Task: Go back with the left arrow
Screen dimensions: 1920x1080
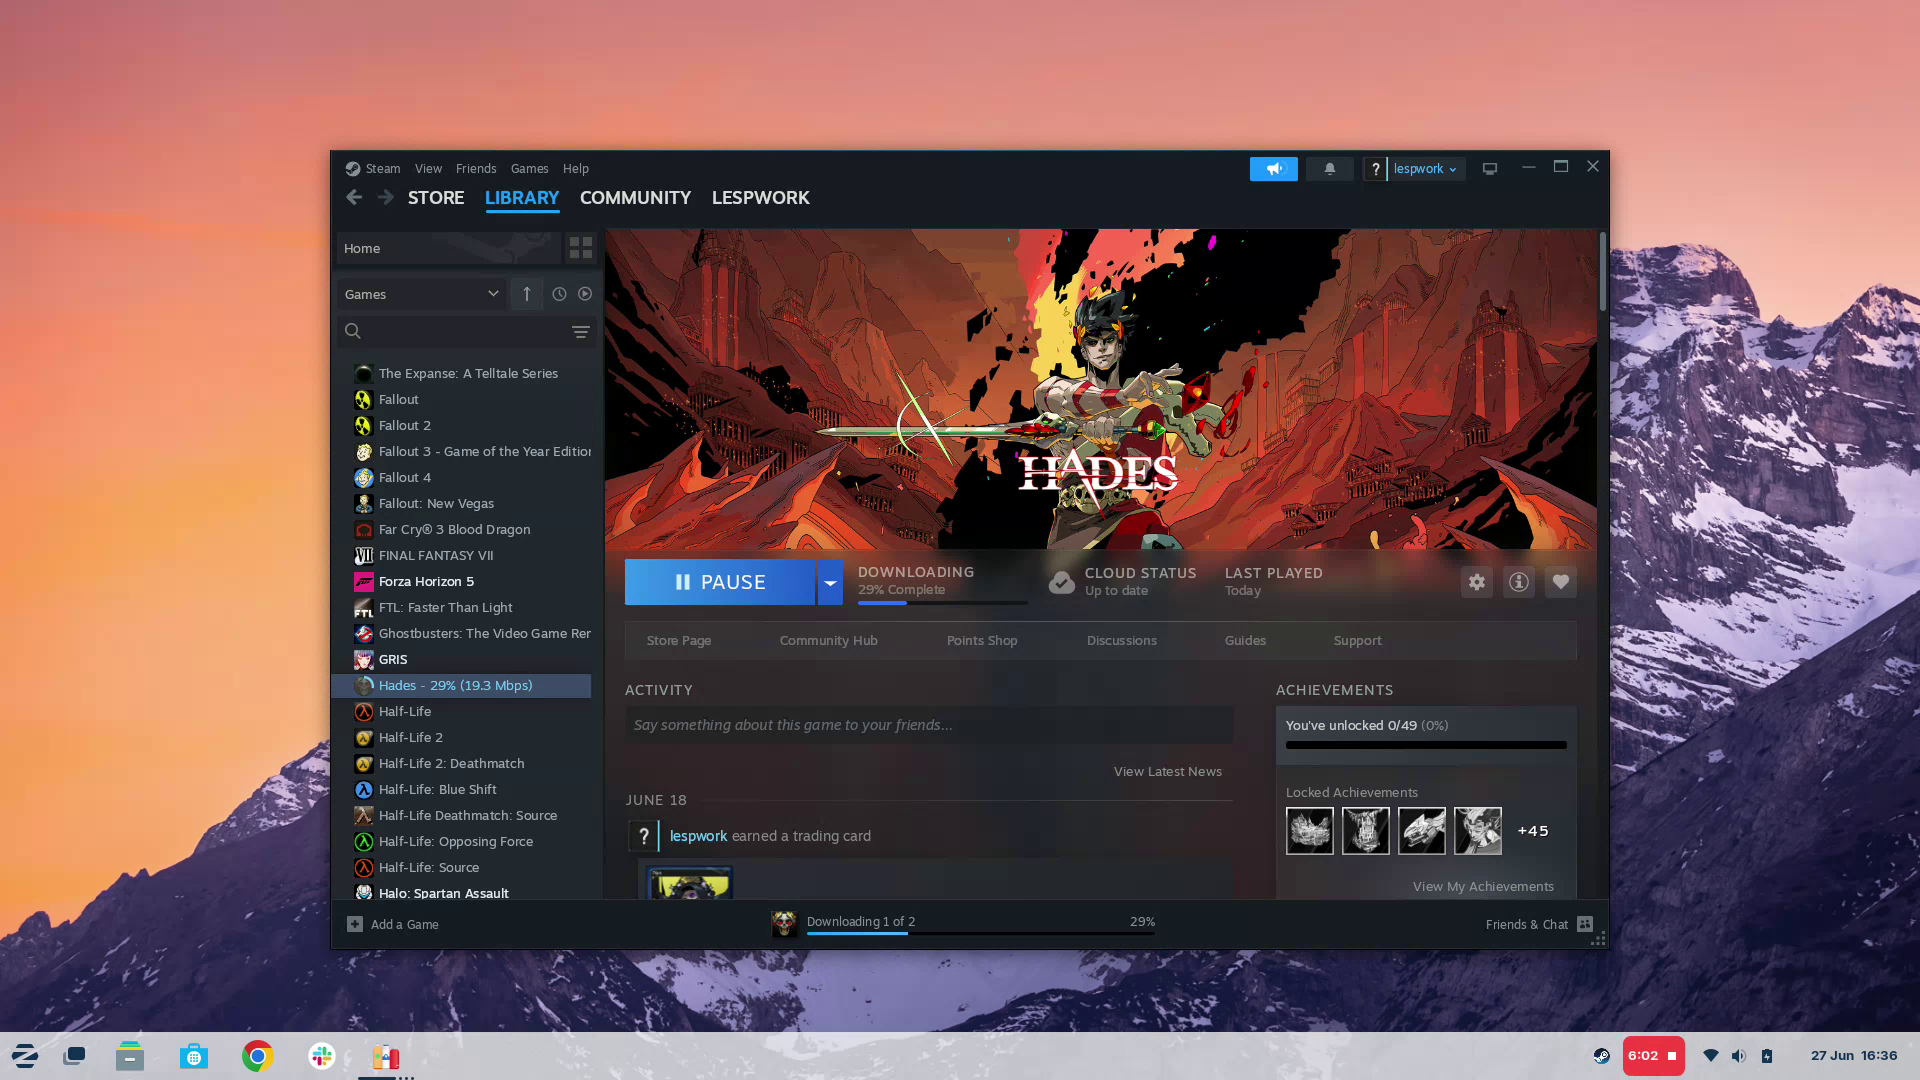Action: tap(354, 197)
